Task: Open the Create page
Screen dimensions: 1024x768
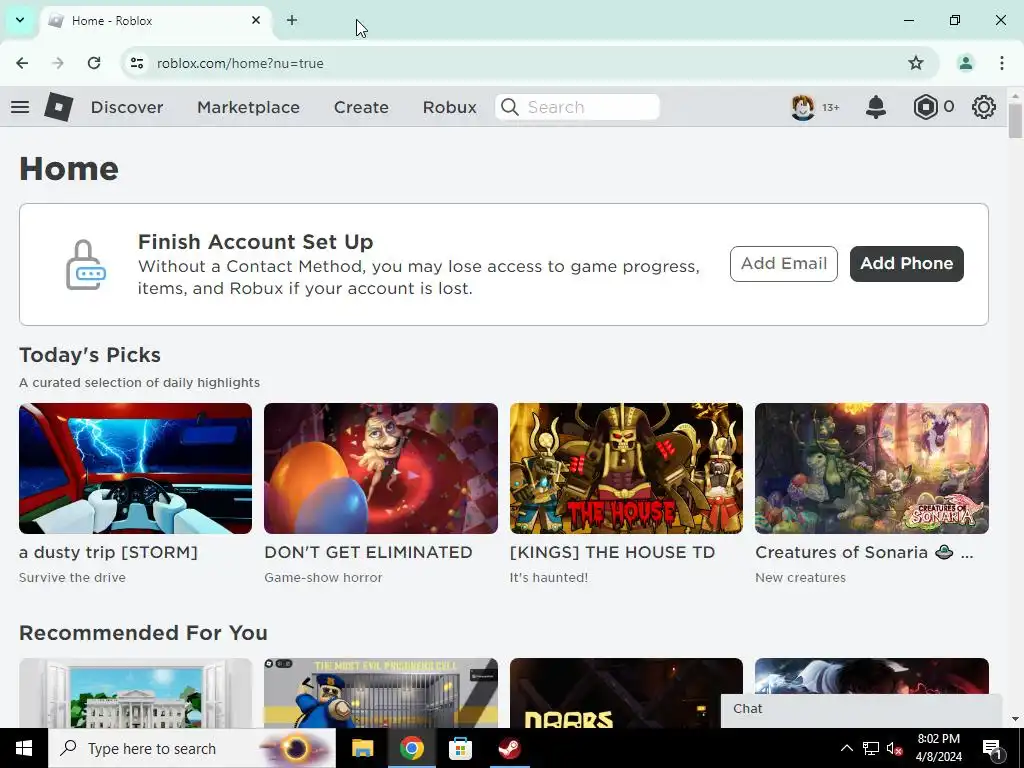Action: [361, 107]
